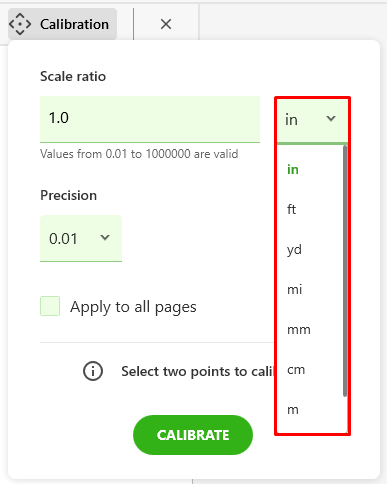Click the Calibration tool icon
Screen dimensions: 387x484
tap(20, 24)
